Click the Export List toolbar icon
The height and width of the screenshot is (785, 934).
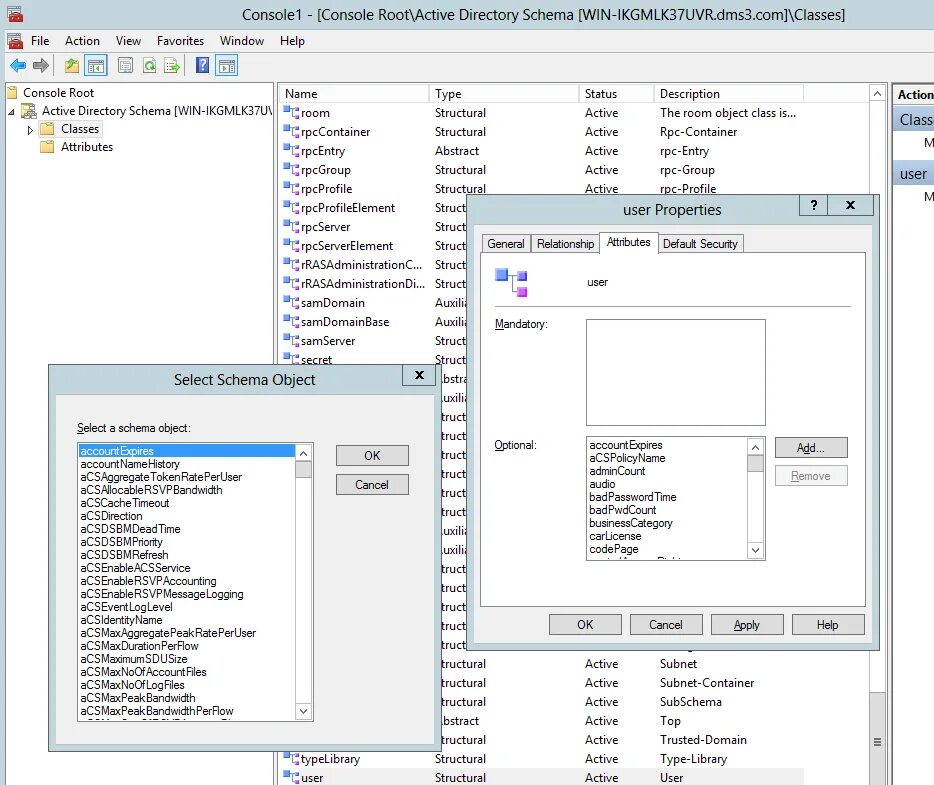(x=172, y=66)
